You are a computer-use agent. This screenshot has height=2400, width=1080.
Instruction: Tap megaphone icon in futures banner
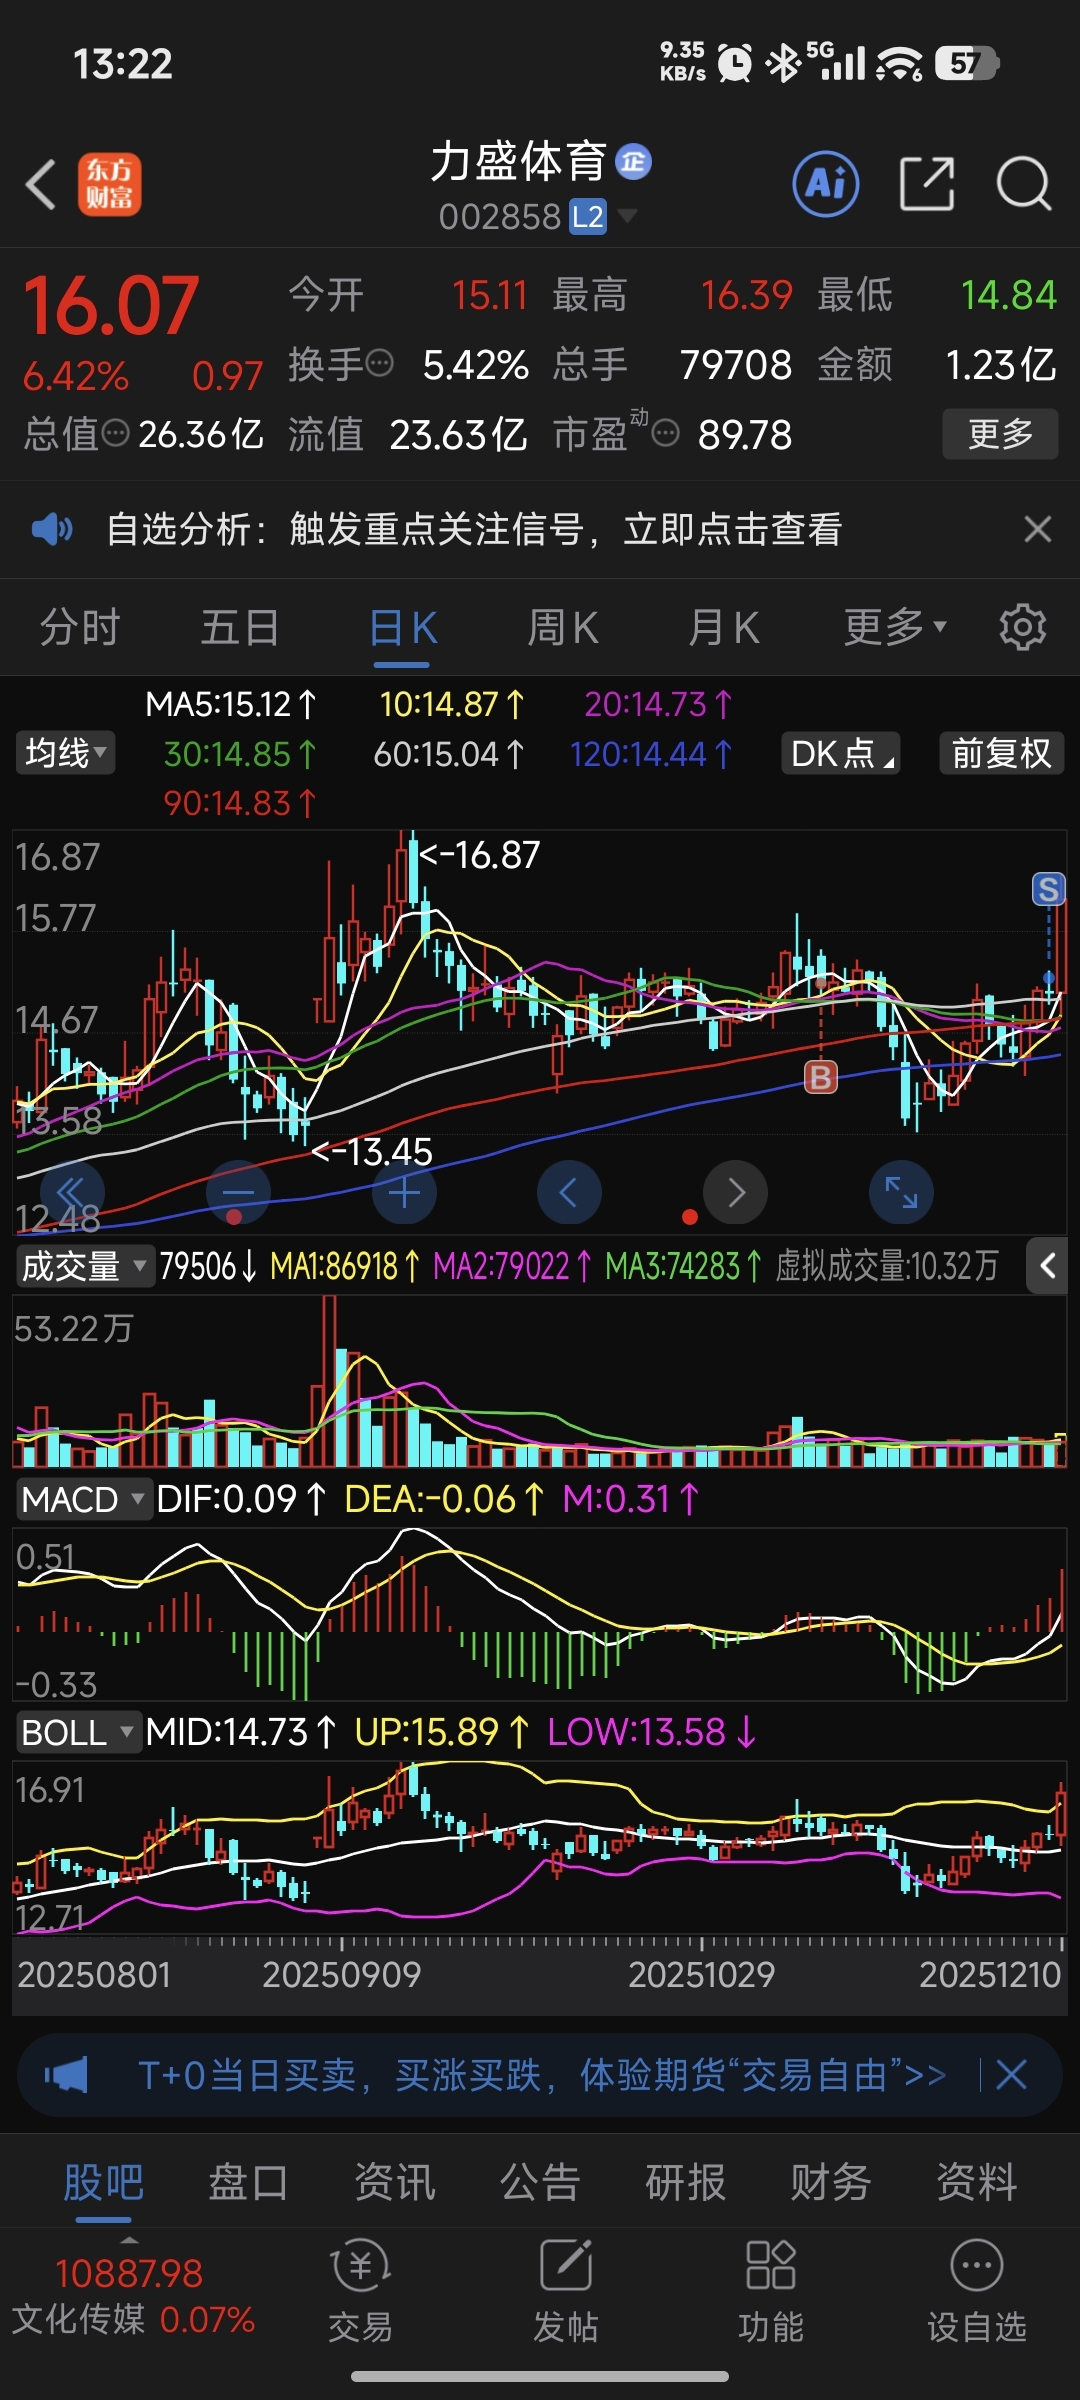click(x=66, y=2075)
